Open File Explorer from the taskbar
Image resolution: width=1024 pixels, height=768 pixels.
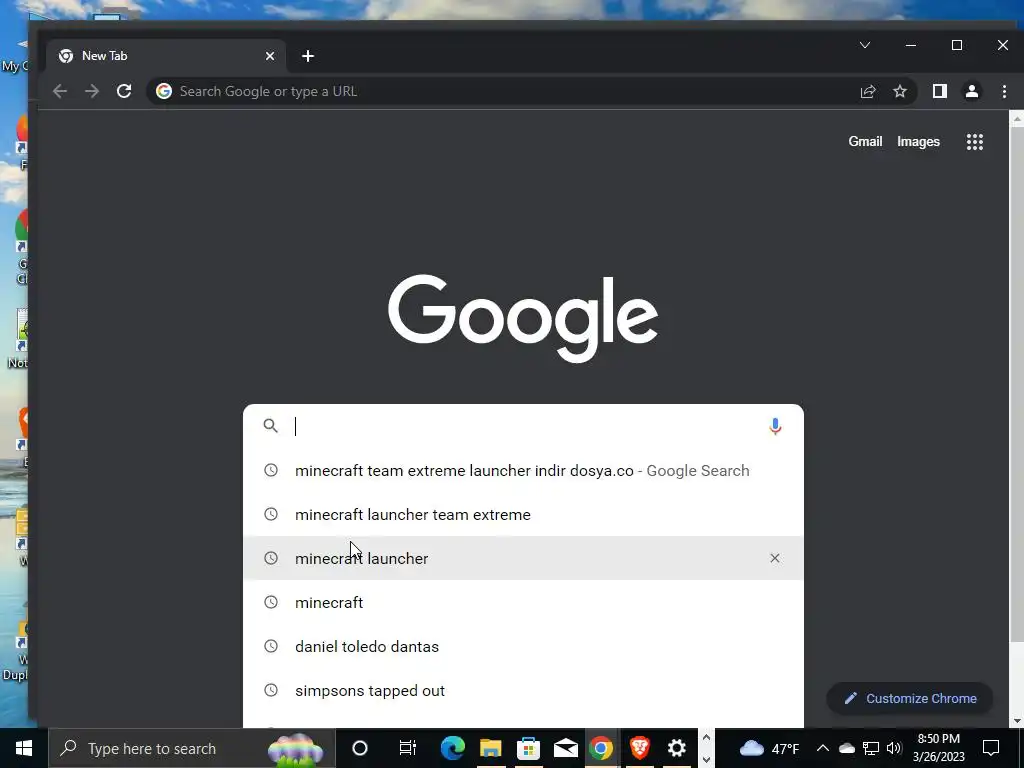coord(490,748)
